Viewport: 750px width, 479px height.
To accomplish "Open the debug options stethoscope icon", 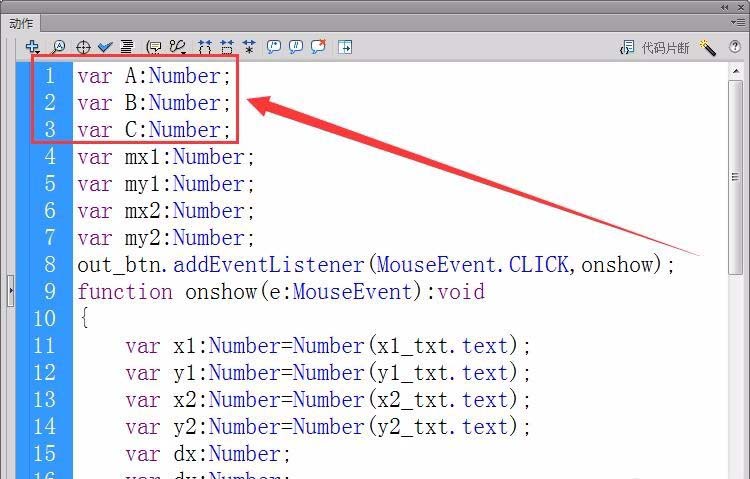I will [x=177, y=47].
